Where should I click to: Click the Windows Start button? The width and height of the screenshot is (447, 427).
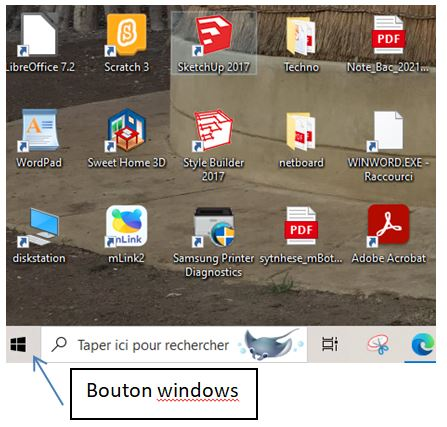(x=18, y=344)
